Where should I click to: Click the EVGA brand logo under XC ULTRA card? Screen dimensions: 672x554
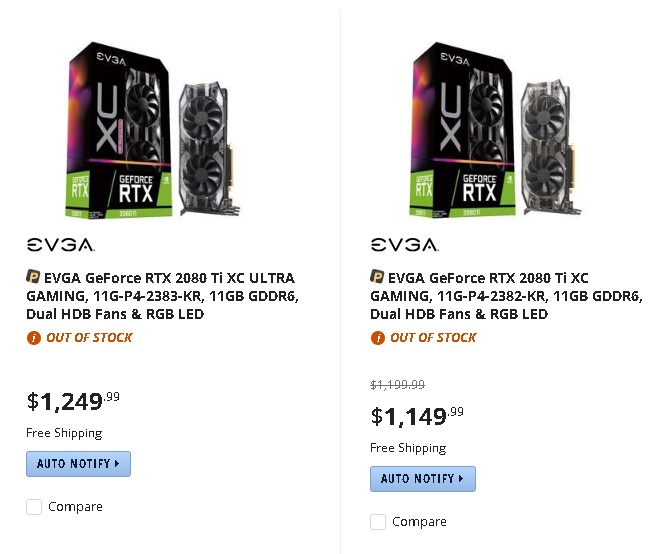pyautogui.click(x=60, y=245)
